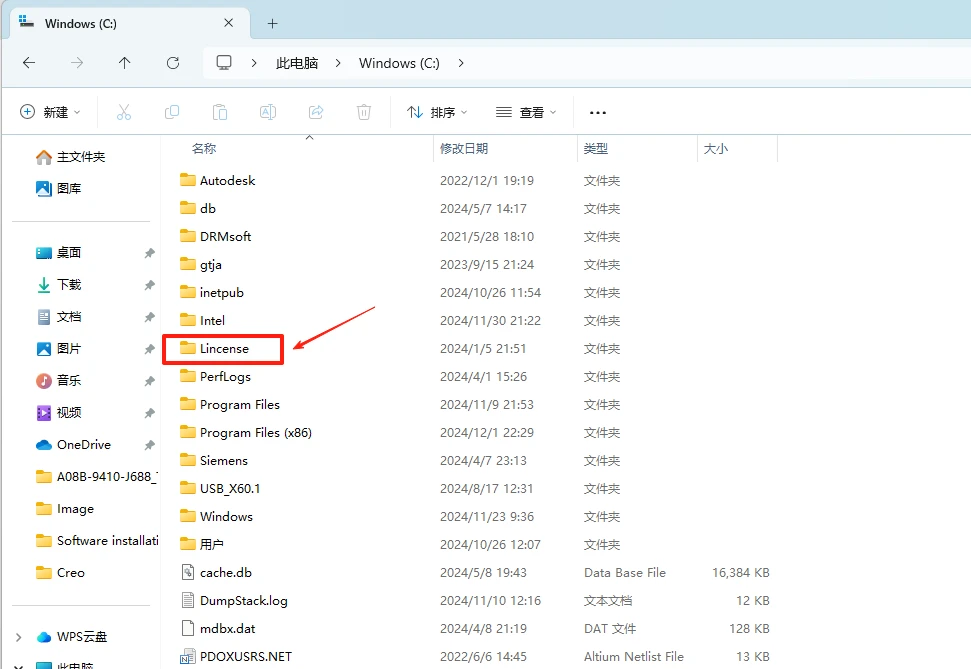
Task: Click the Delete trash icon
Action: tap(364, 111)
